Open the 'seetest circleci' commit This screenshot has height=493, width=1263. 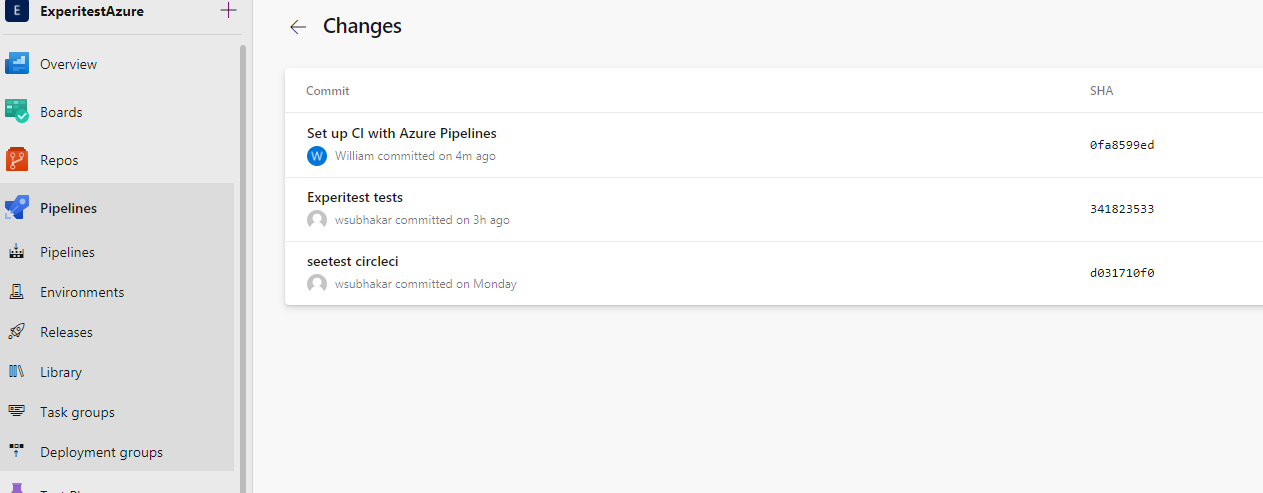(x=353, y=261)
